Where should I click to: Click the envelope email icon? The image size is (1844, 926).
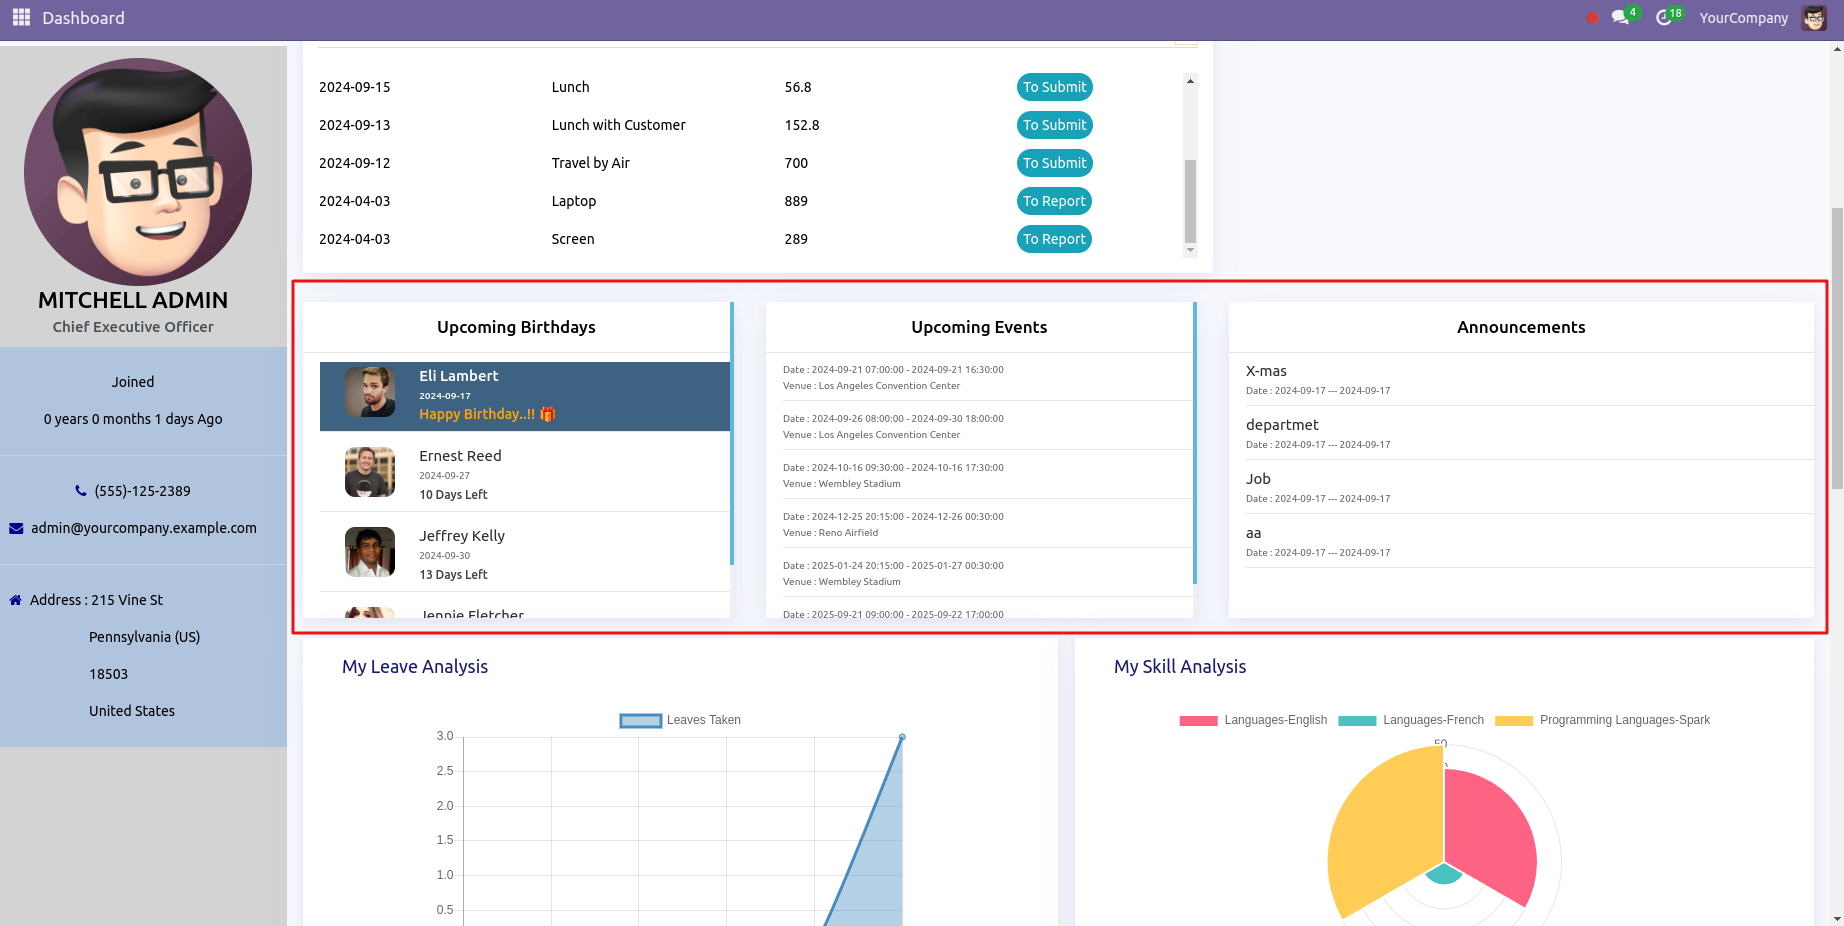click(16, 528)
